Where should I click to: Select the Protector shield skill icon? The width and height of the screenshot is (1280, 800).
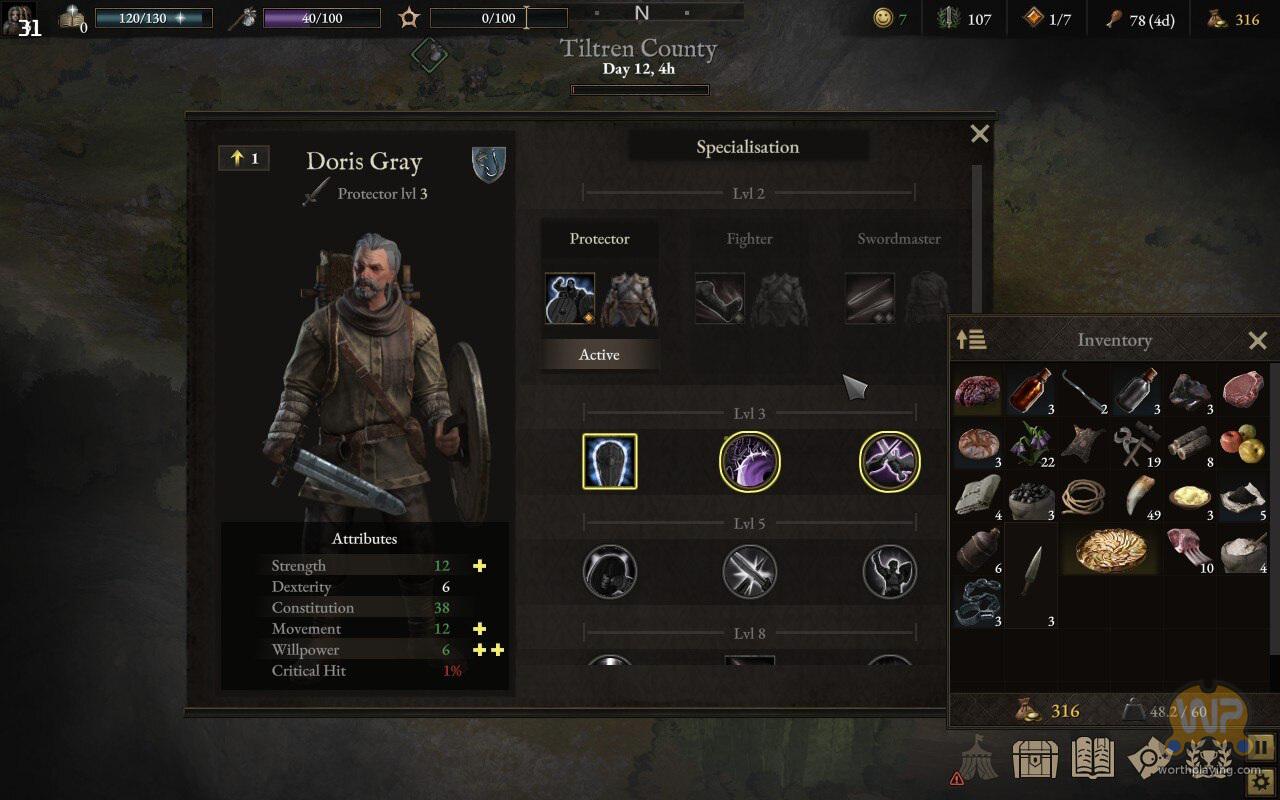pos(570,298)
